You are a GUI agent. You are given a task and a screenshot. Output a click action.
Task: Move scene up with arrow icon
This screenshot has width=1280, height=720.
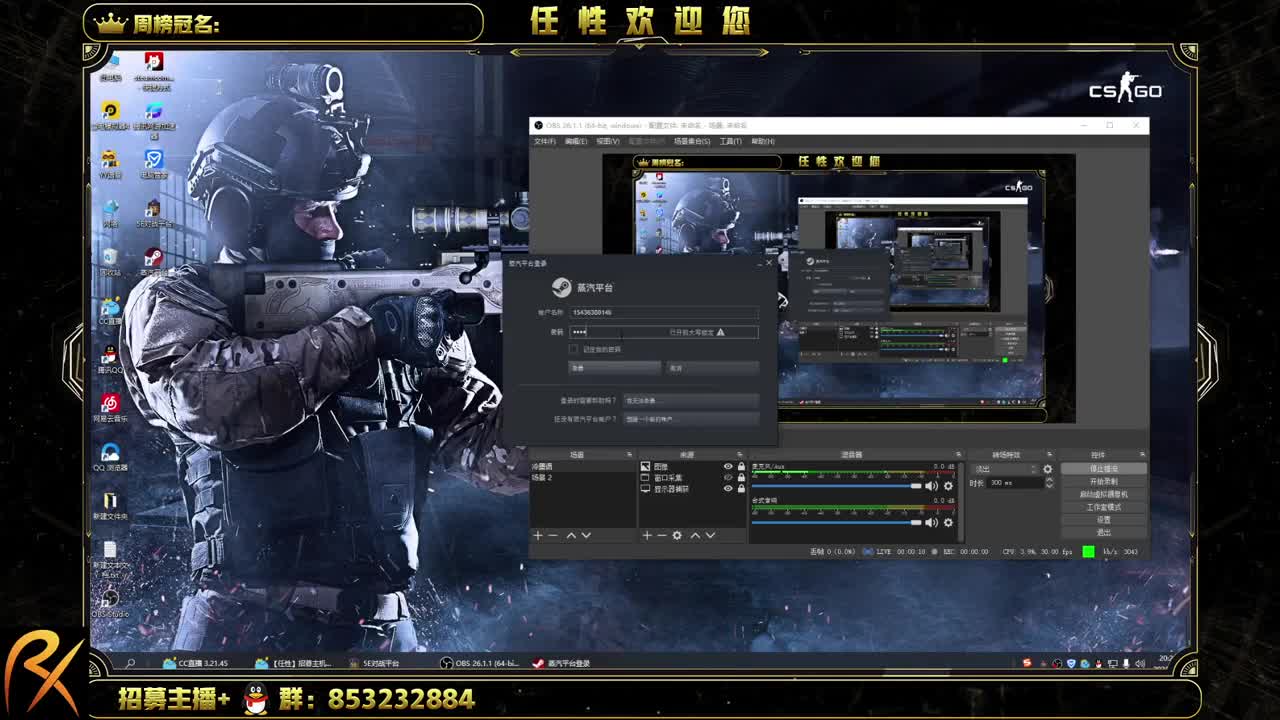tap(571, 536)
